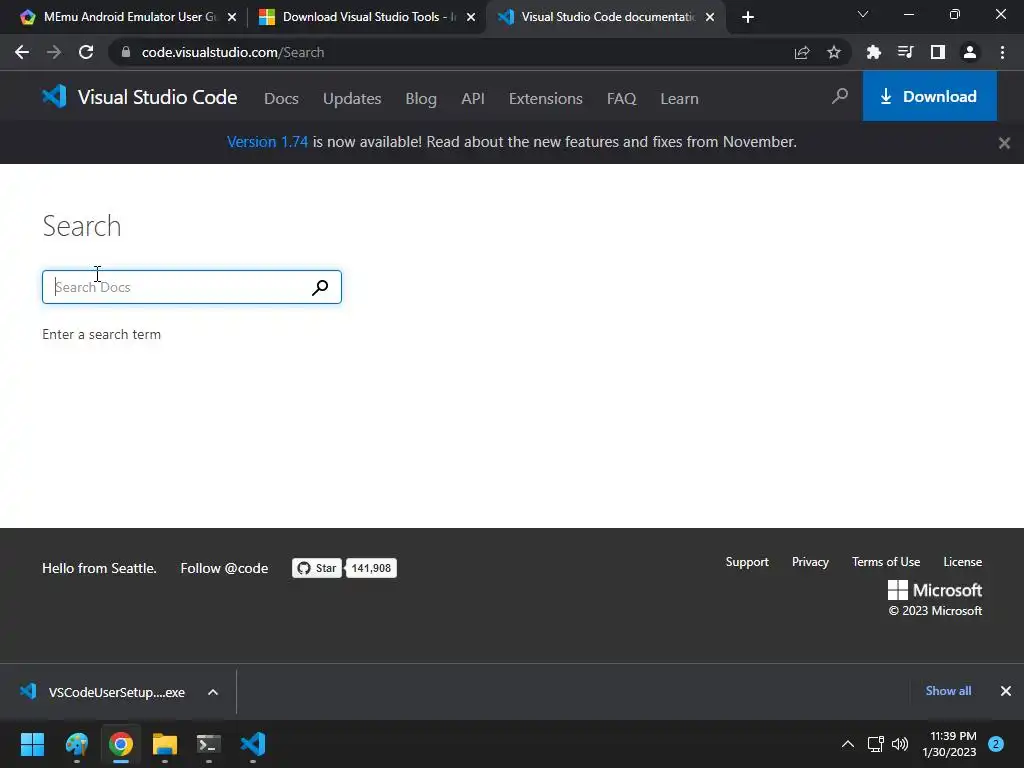Show hidden system tray icons

[848, 744]
